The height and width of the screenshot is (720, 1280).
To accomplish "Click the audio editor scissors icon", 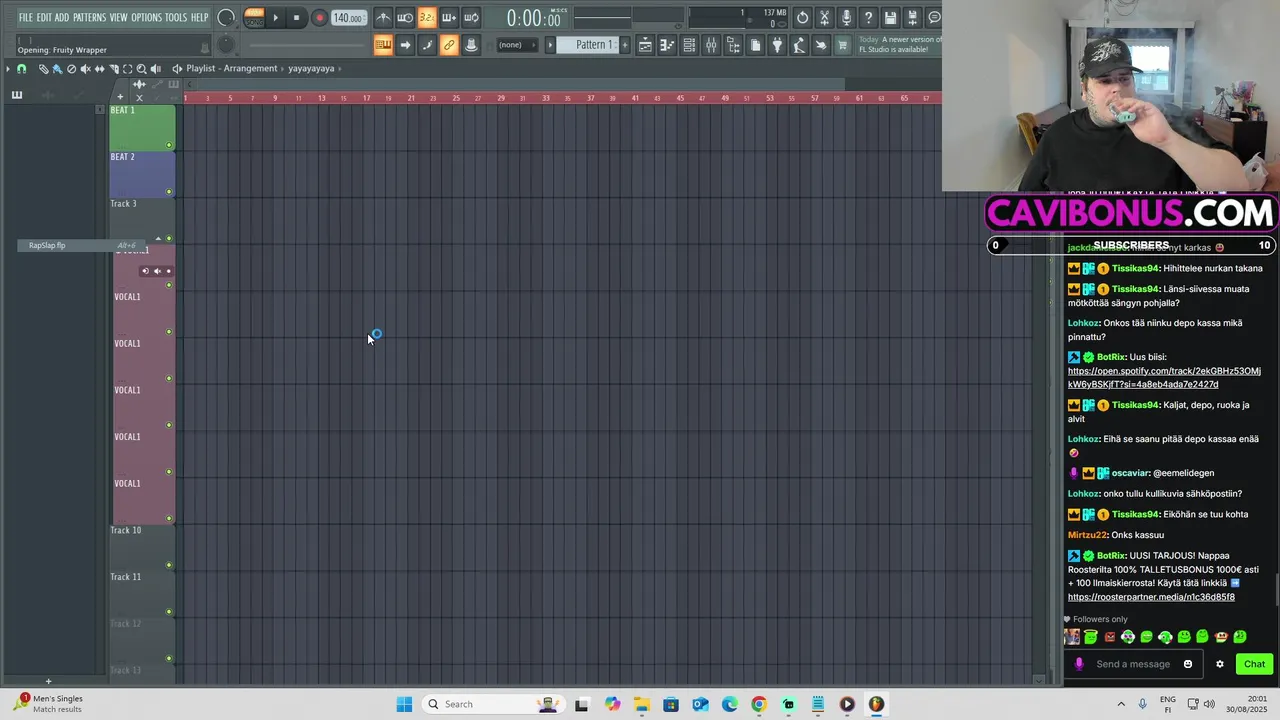I will (824, 17).
